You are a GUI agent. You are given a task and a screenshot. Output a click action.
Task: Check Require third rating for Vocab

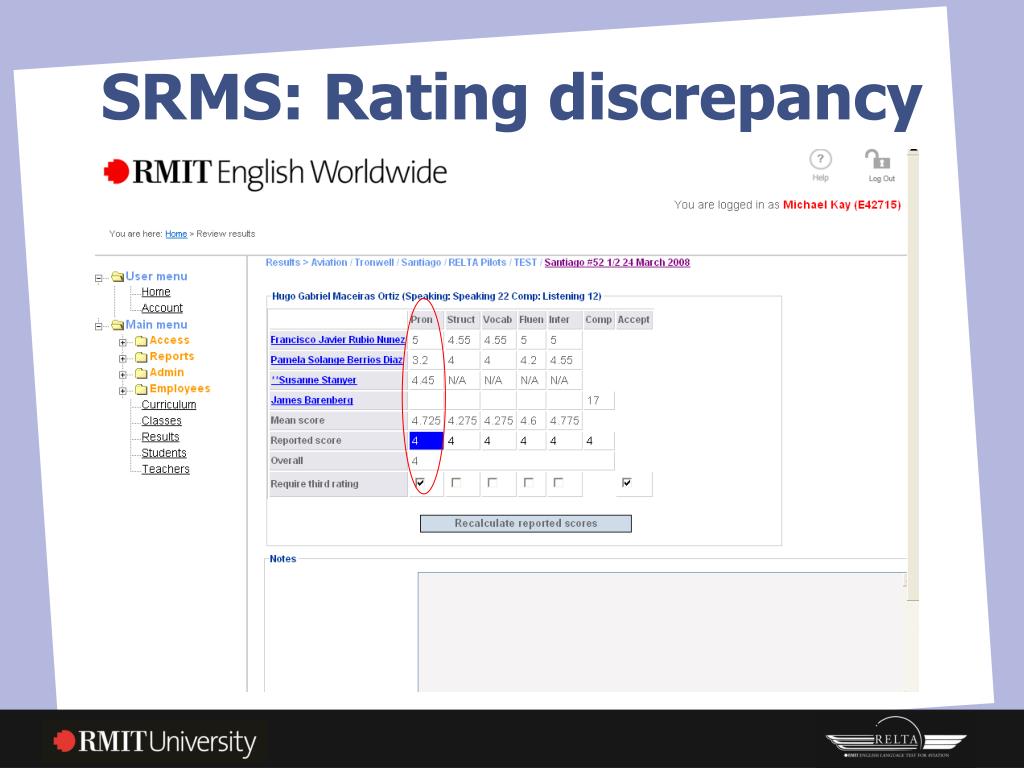pyautogui.click(x=492, y=483)
